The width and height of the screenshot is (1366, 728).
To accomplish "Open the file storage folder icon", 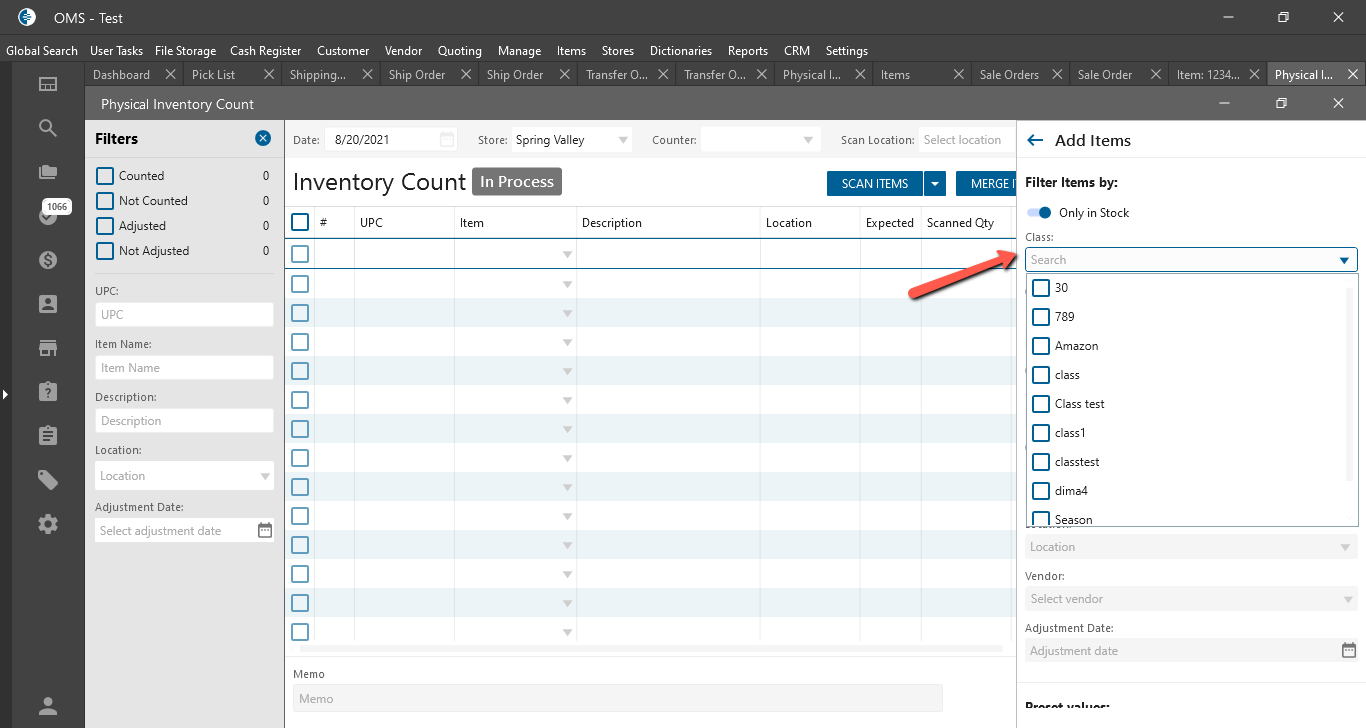I will point(48,172).
